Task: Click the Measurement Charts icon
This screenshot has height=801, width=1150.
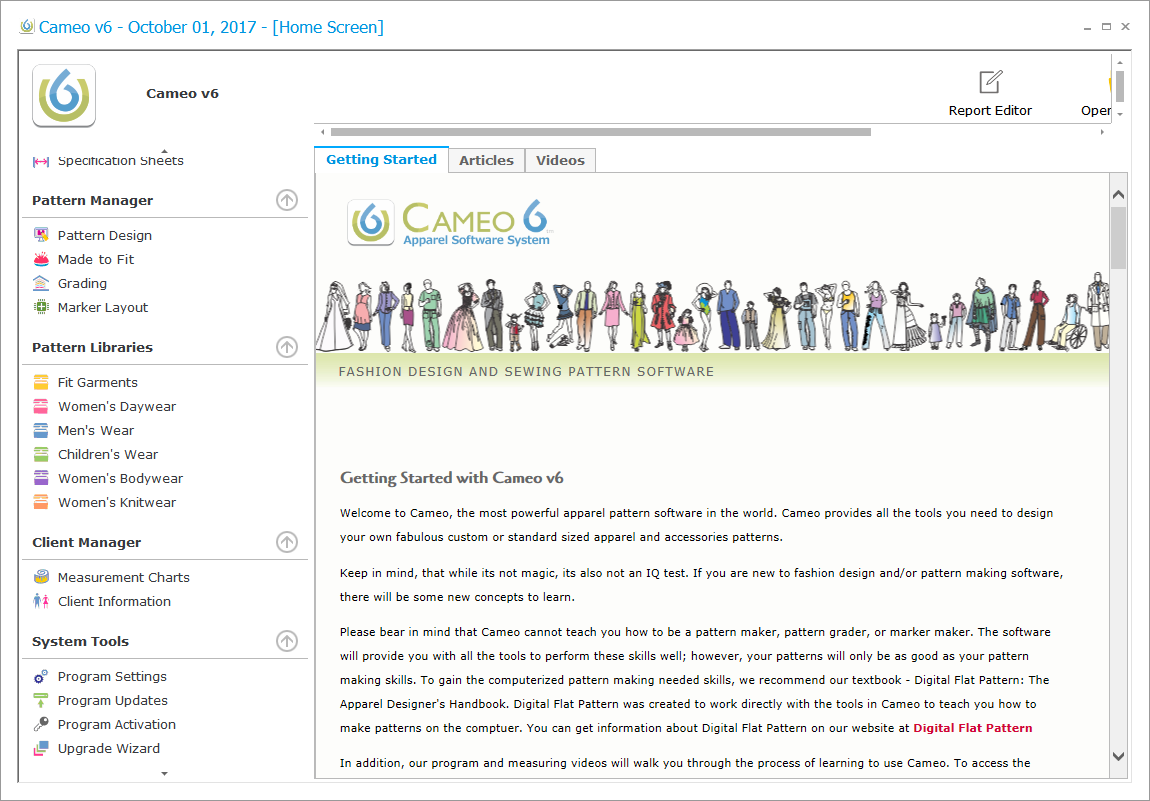Action: click(41, 577)
